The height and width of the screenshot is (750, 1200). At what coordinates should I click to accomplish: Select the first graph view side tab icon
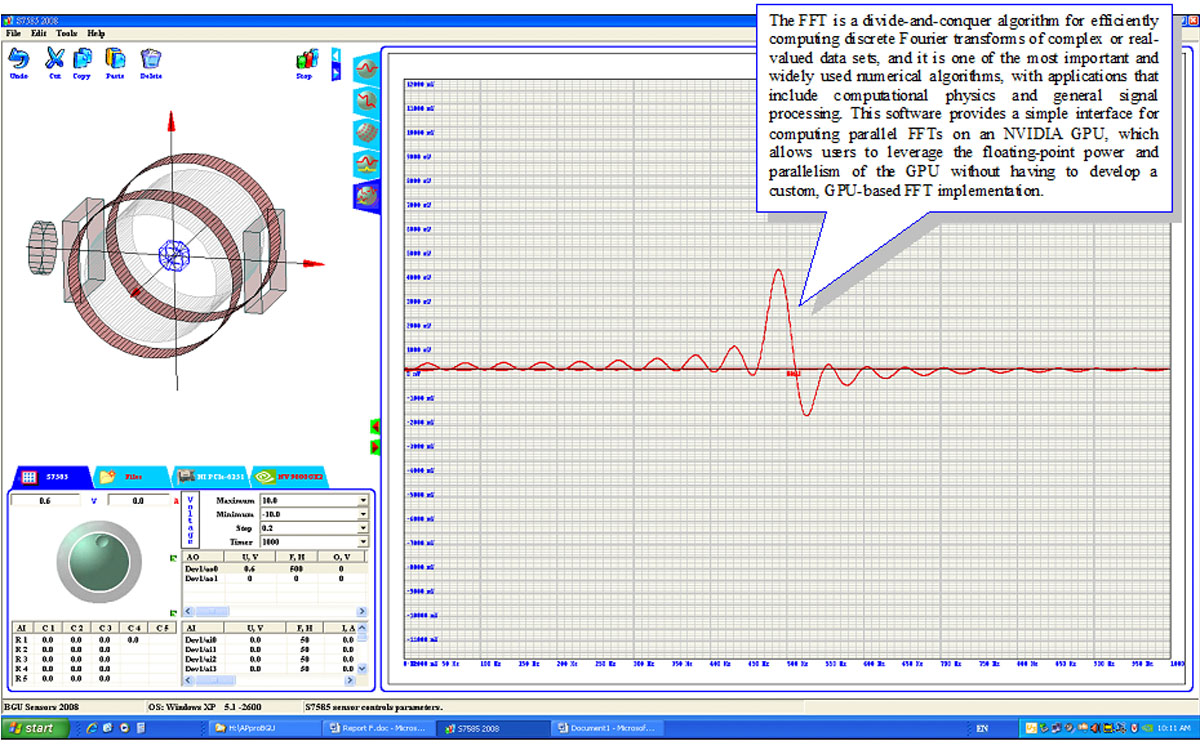point(366,70)
